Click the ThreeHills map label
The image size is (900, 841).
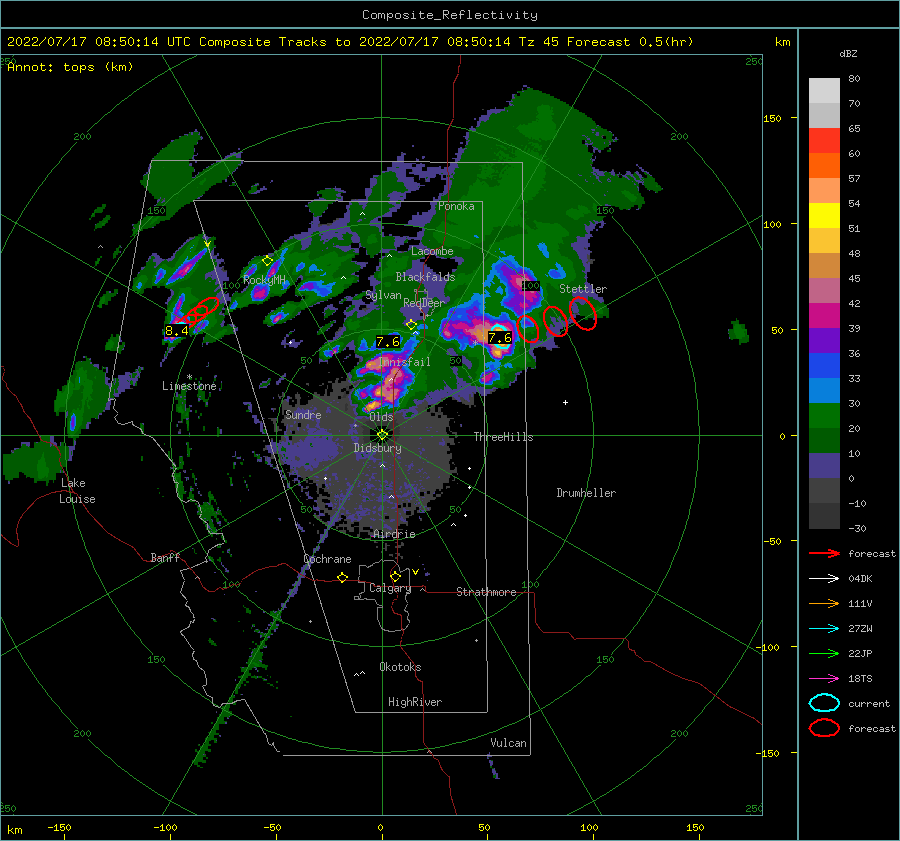coord(503,437)
